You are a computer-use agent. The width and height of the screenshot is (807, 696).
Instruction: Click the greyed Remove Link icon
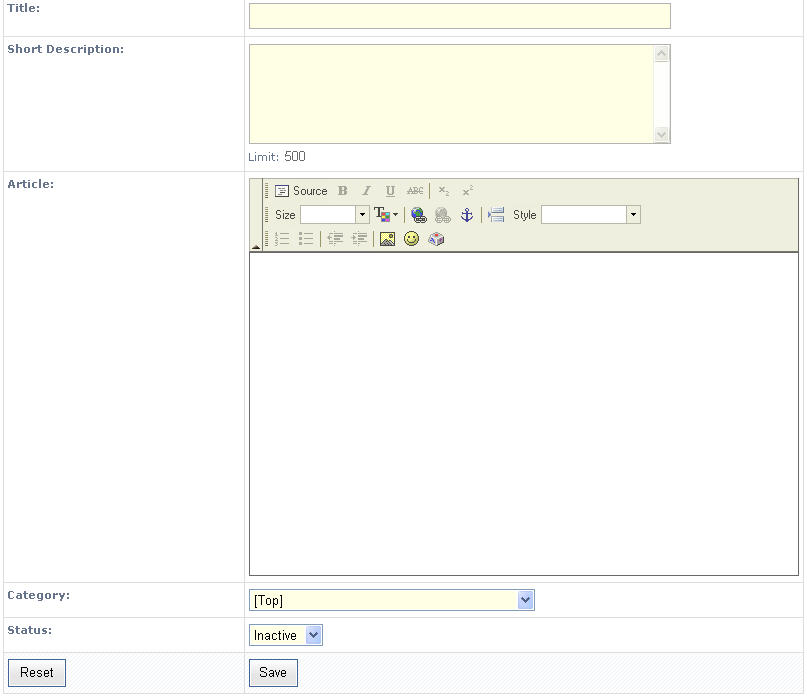pyautogui.click(x=443, y=215)
